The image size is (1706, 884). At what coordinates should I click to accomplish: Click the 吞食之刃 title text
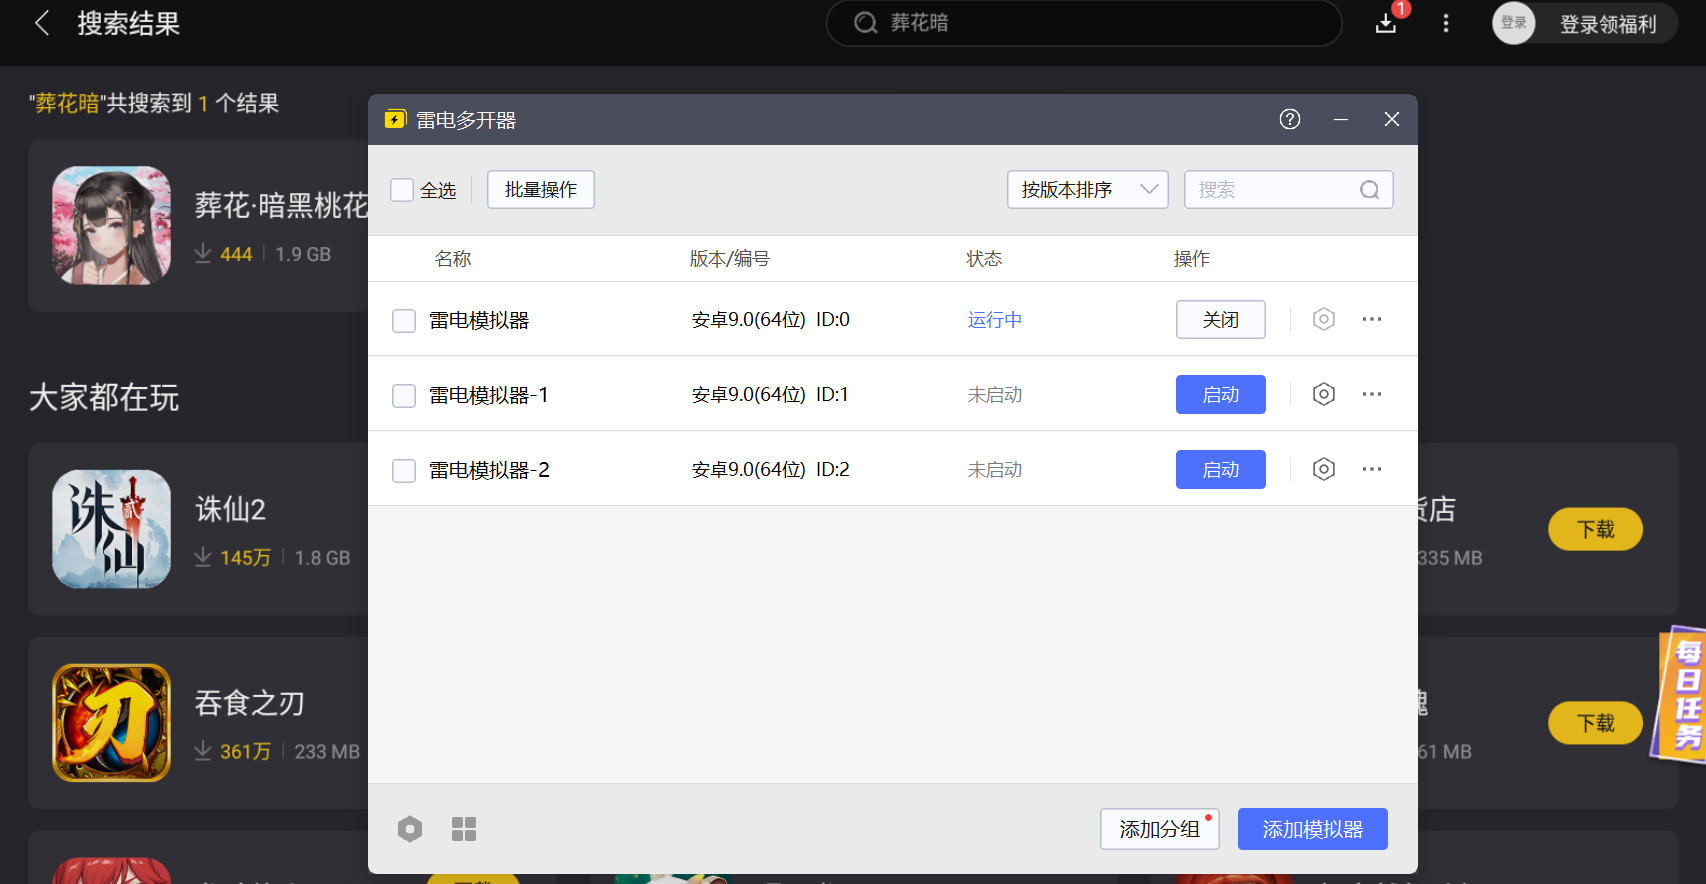point(250,703)
